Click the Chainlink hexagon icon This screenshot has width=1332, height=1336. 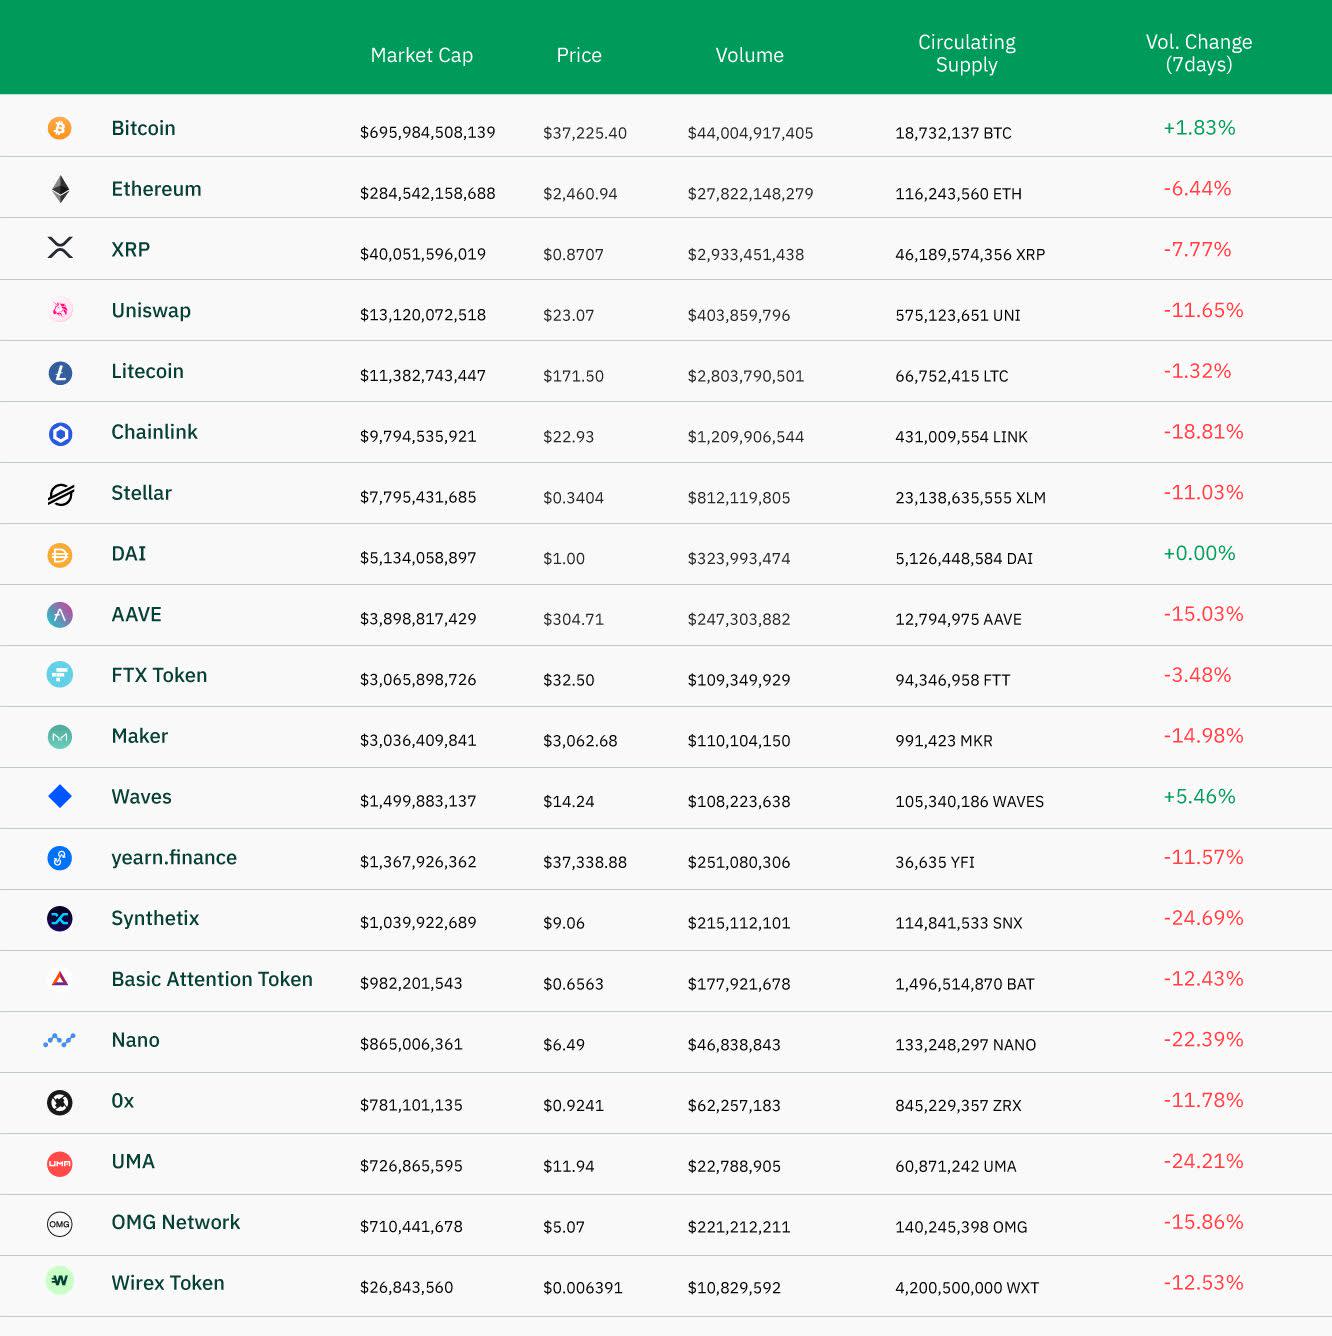[60, 433]
